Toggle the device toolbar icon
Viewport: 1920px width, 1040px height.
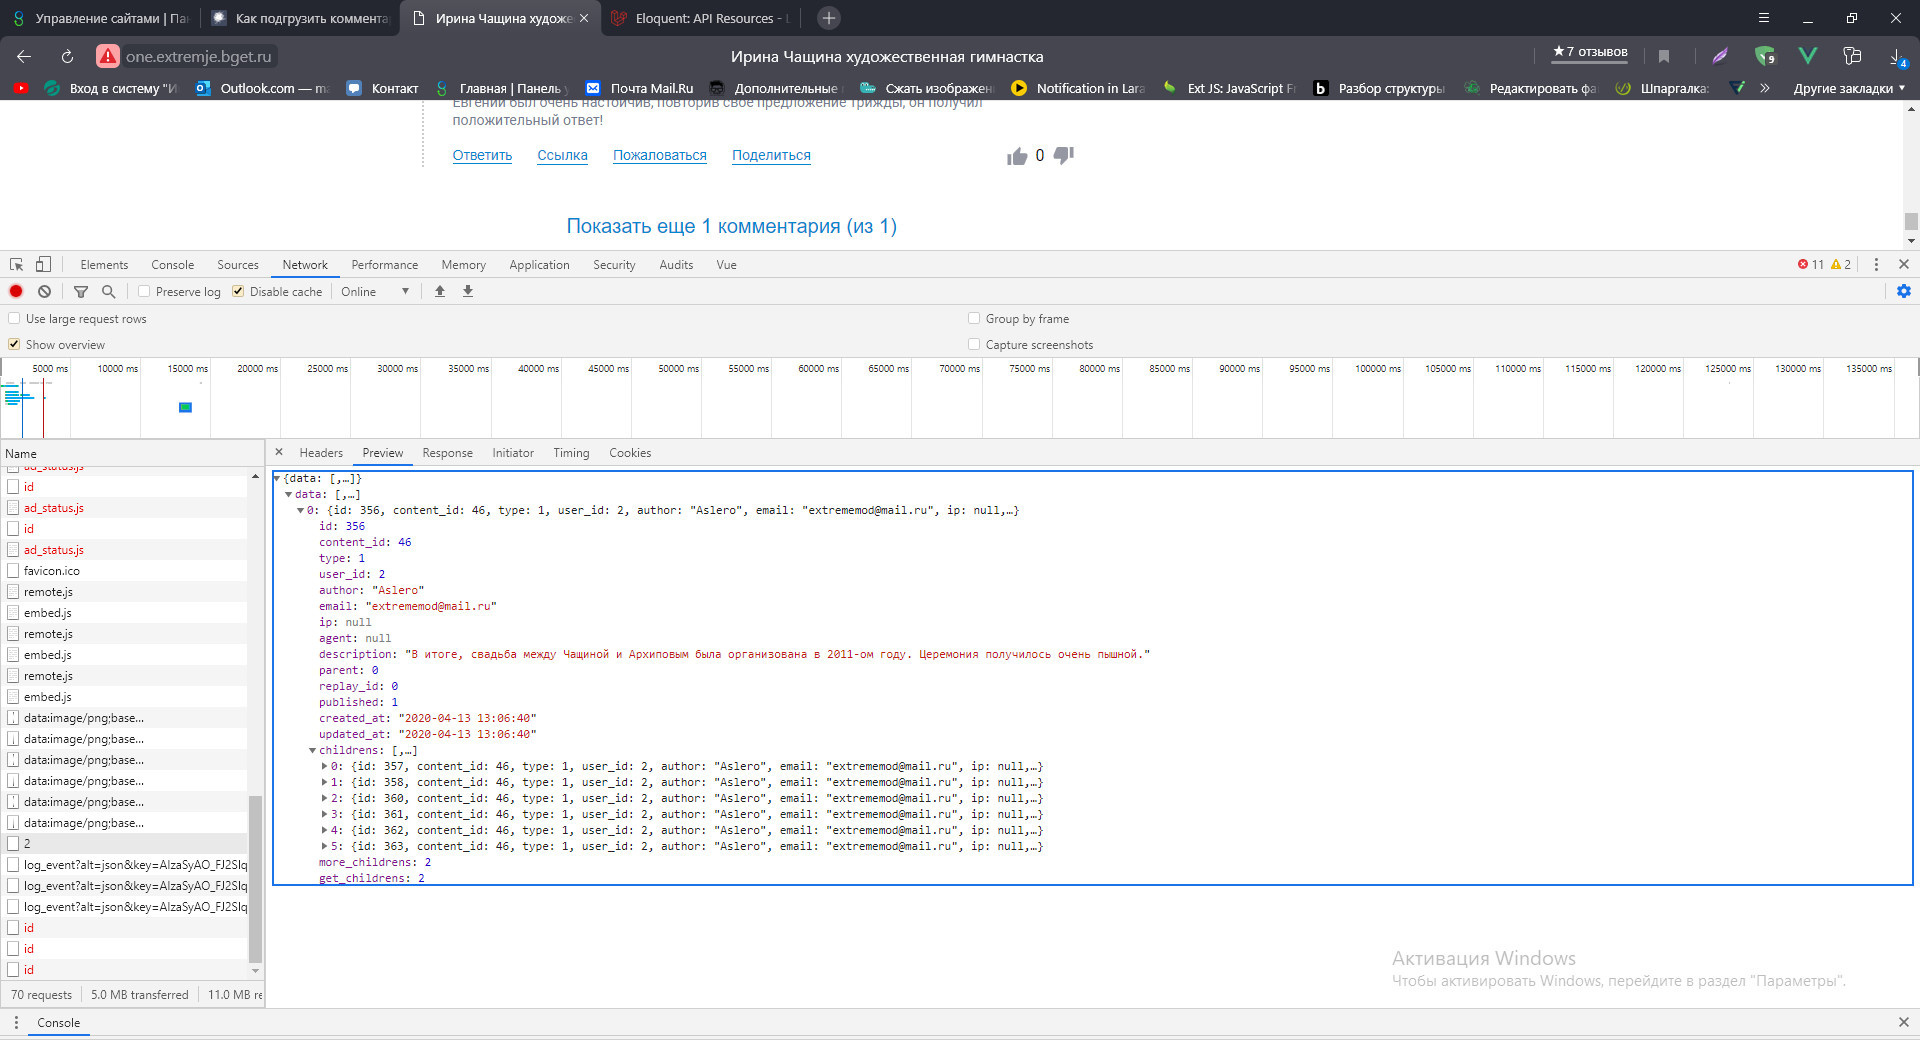pyautogui.click(x=43, y=264)
